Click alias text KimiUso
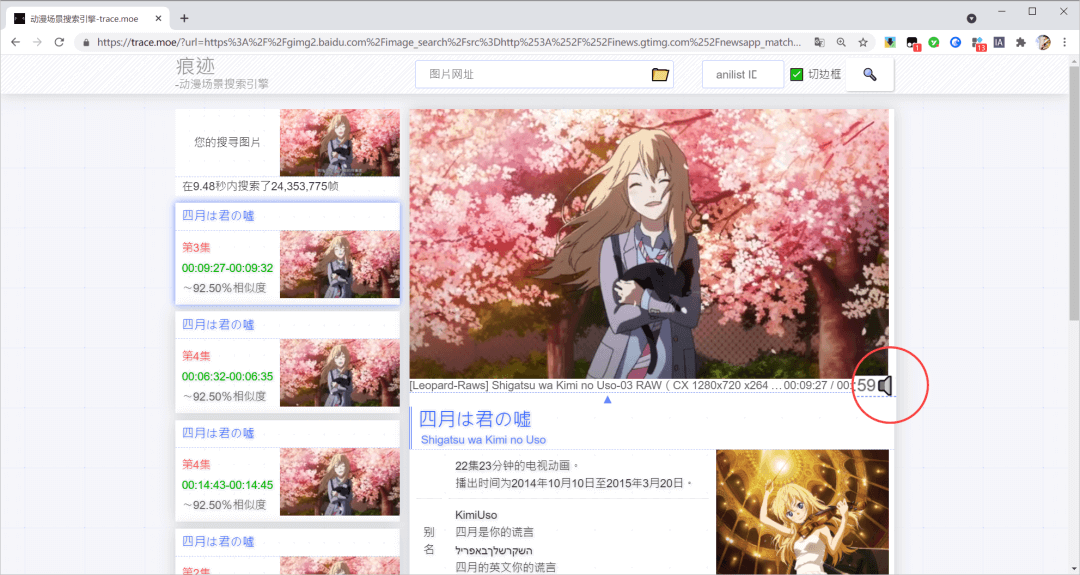This screenshot has width=1080, height=575. [476, 515]
